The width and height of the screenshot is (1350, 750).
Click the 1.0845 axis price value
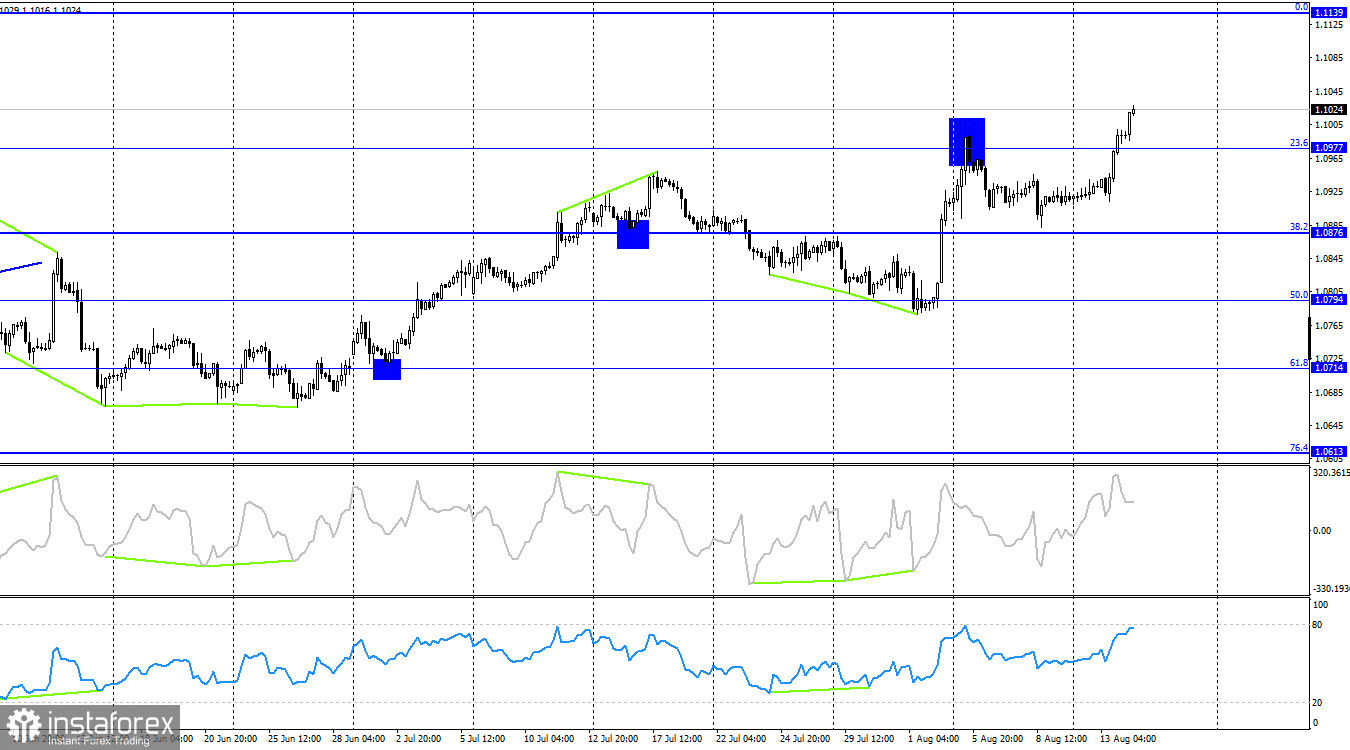1328,258
